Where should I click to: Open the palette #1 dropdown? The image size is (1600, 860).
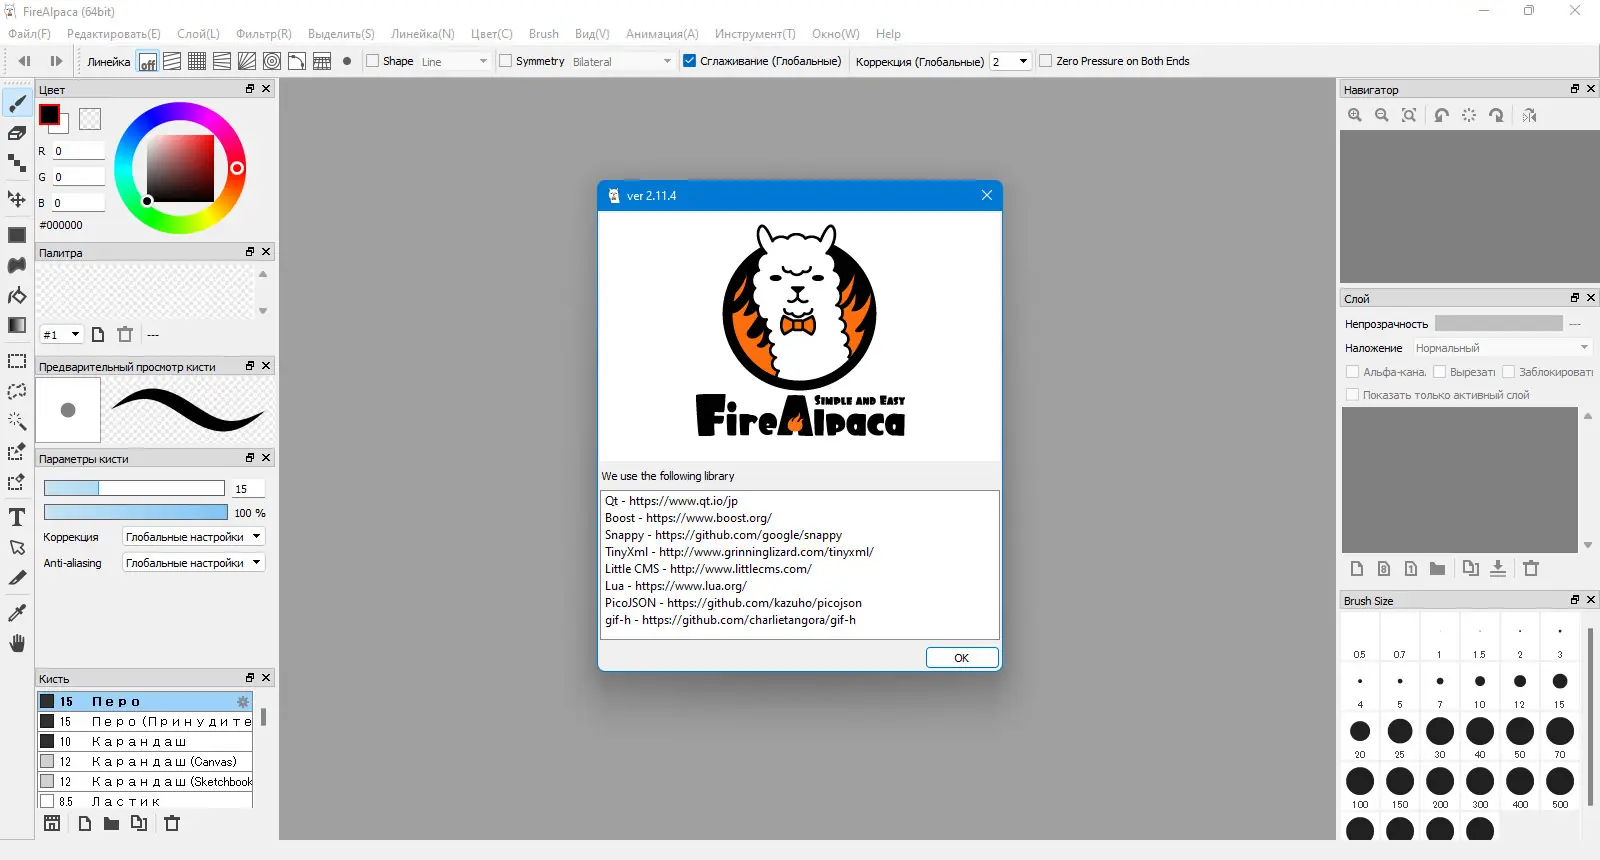61,334
